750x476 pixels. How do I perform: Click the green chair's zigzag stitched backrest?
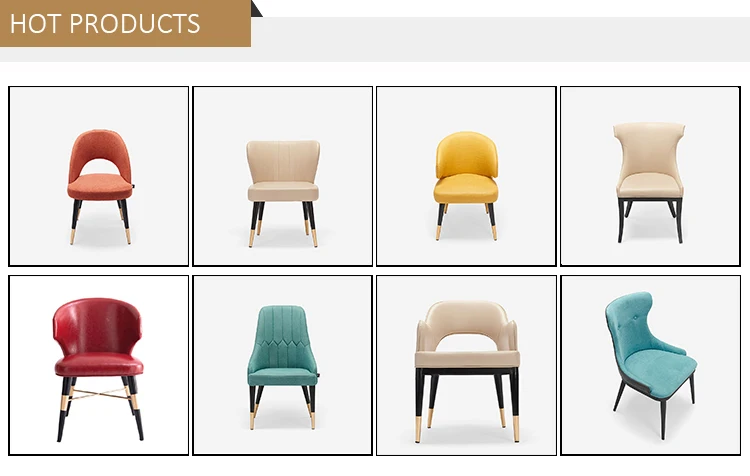point(282,337)
